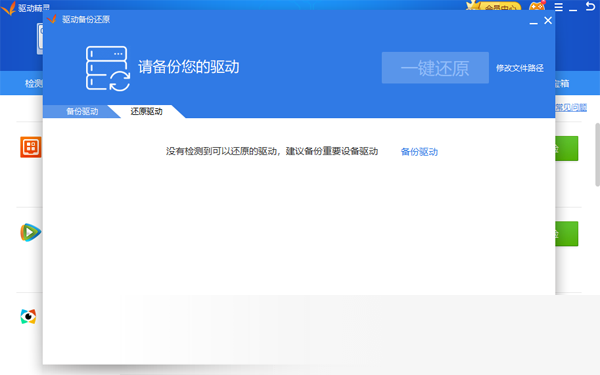The width and height of the screenshot is (600, 375).
Task: Click the 驱动精灵 logo in main window
Action: 8,8
